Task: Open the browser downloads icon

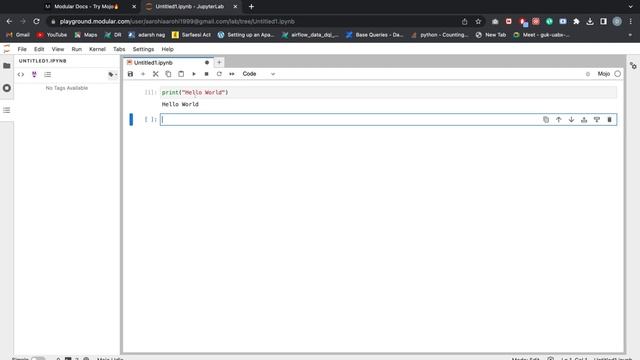Action: [x=590, y=21]
